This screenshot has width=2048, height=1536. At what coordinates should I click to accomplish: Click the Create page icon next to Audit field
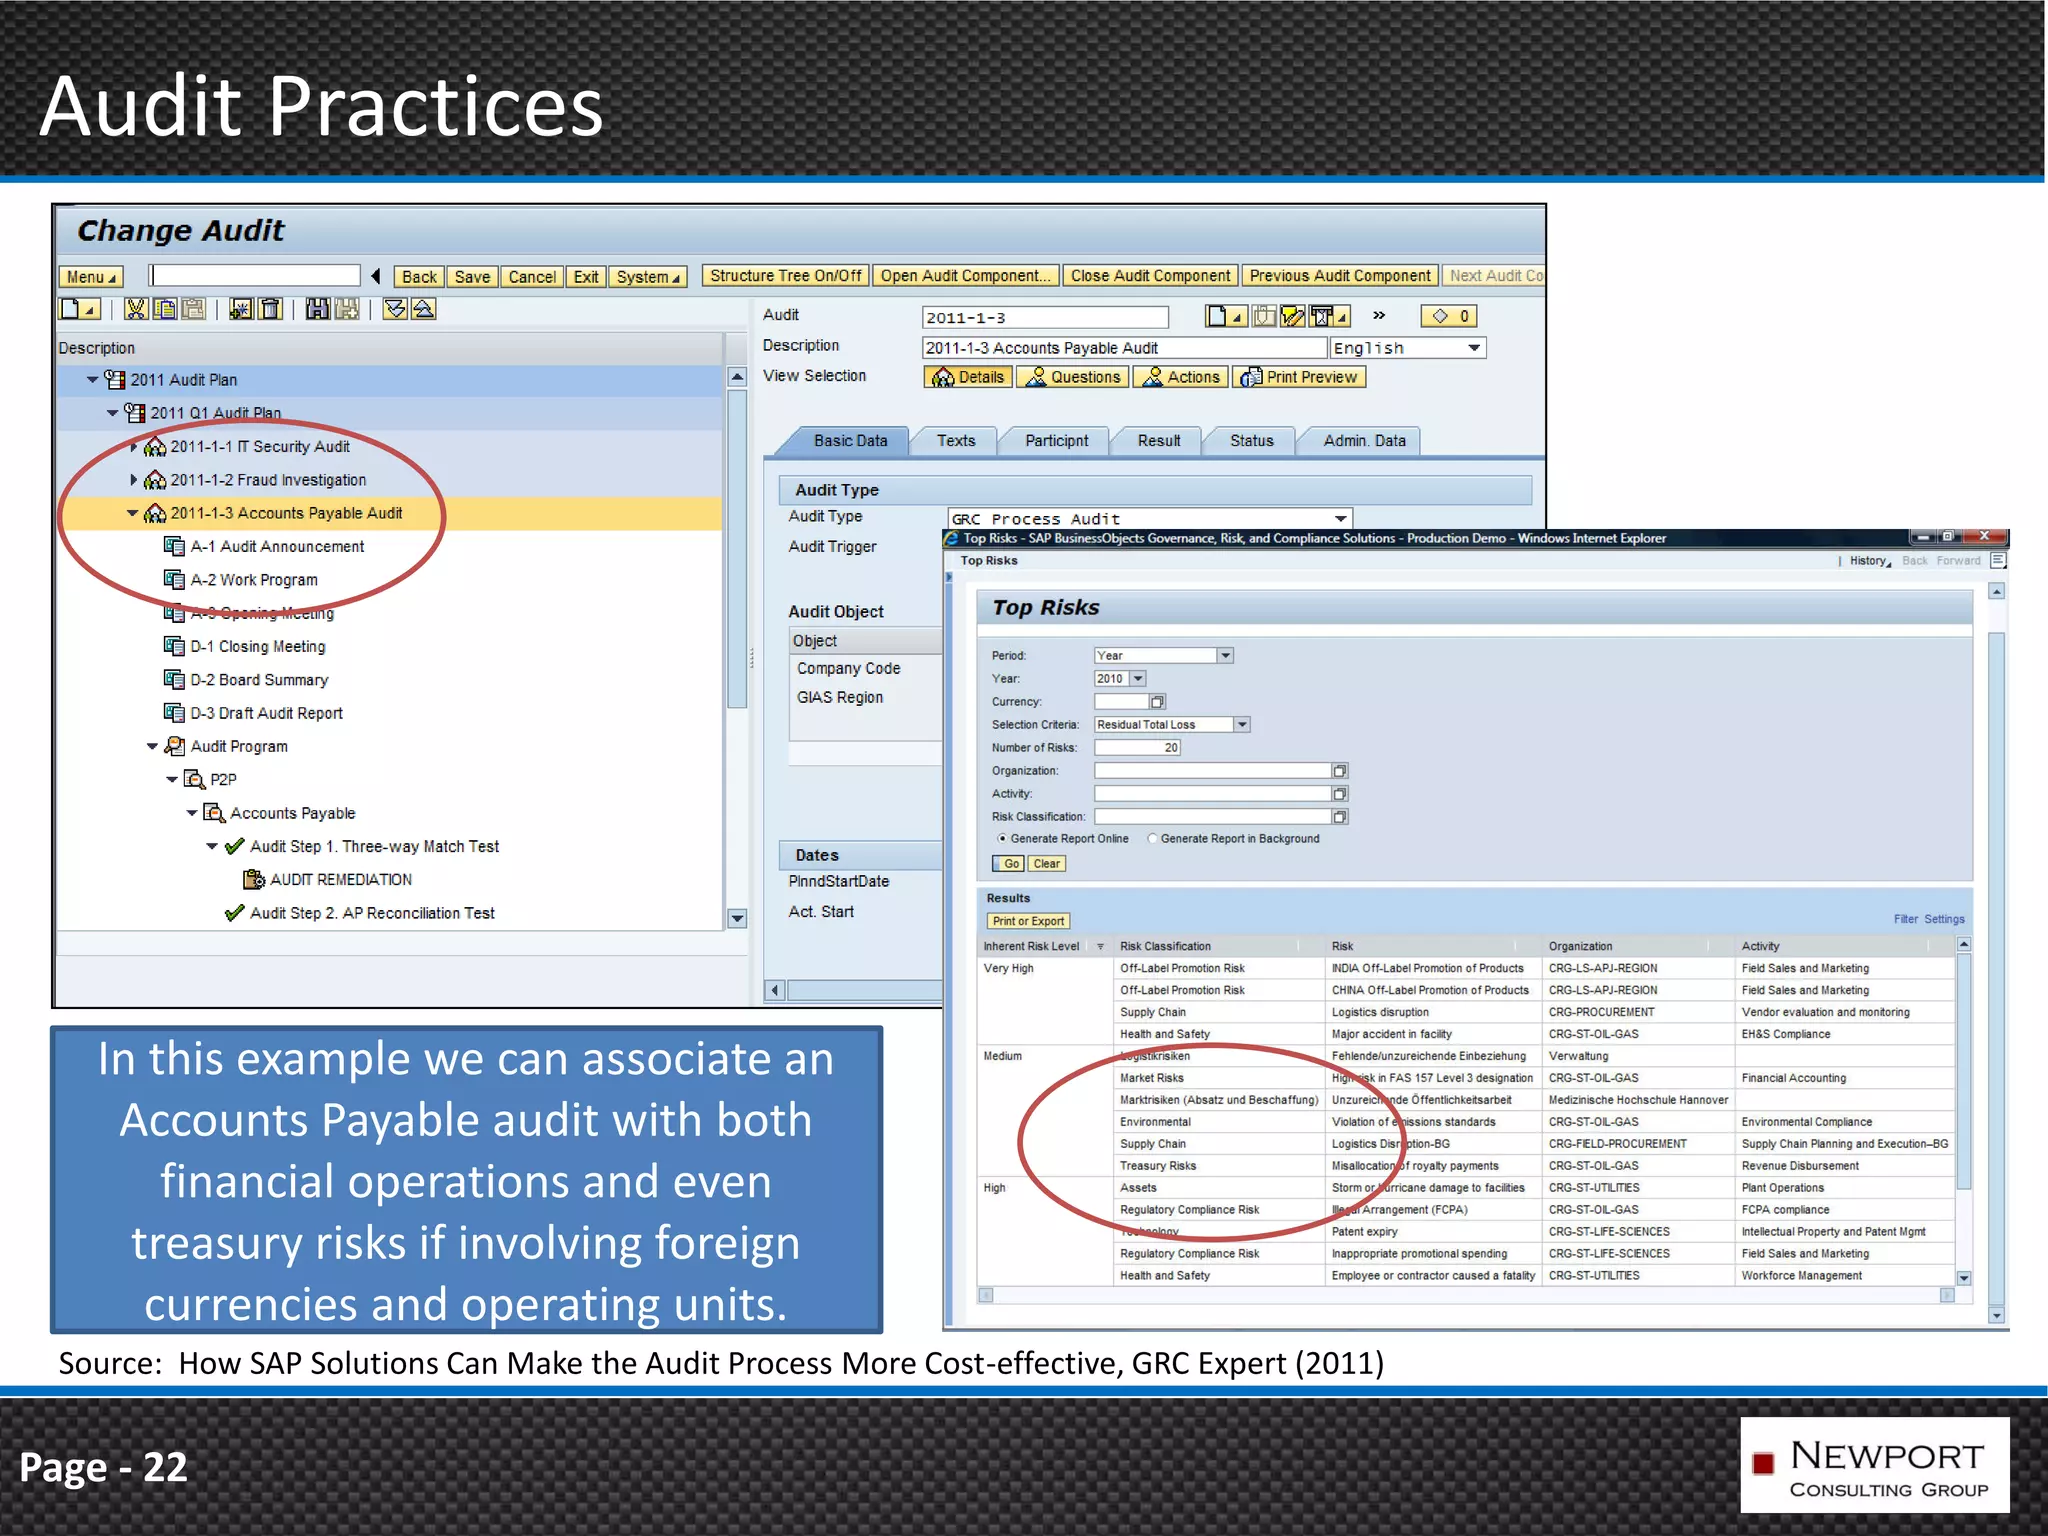click(x=1225, y=317)
